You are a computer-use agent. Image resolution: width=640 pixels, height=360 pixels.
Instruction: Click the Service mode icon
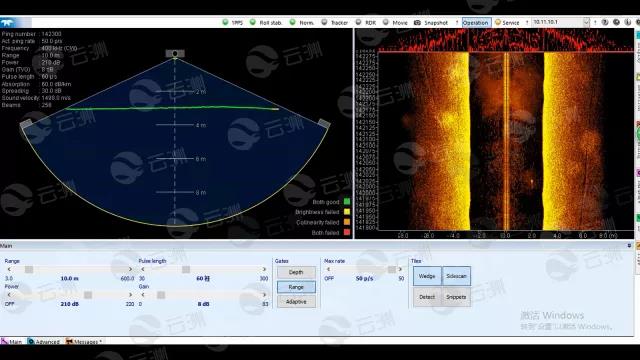tap(498, 22)
